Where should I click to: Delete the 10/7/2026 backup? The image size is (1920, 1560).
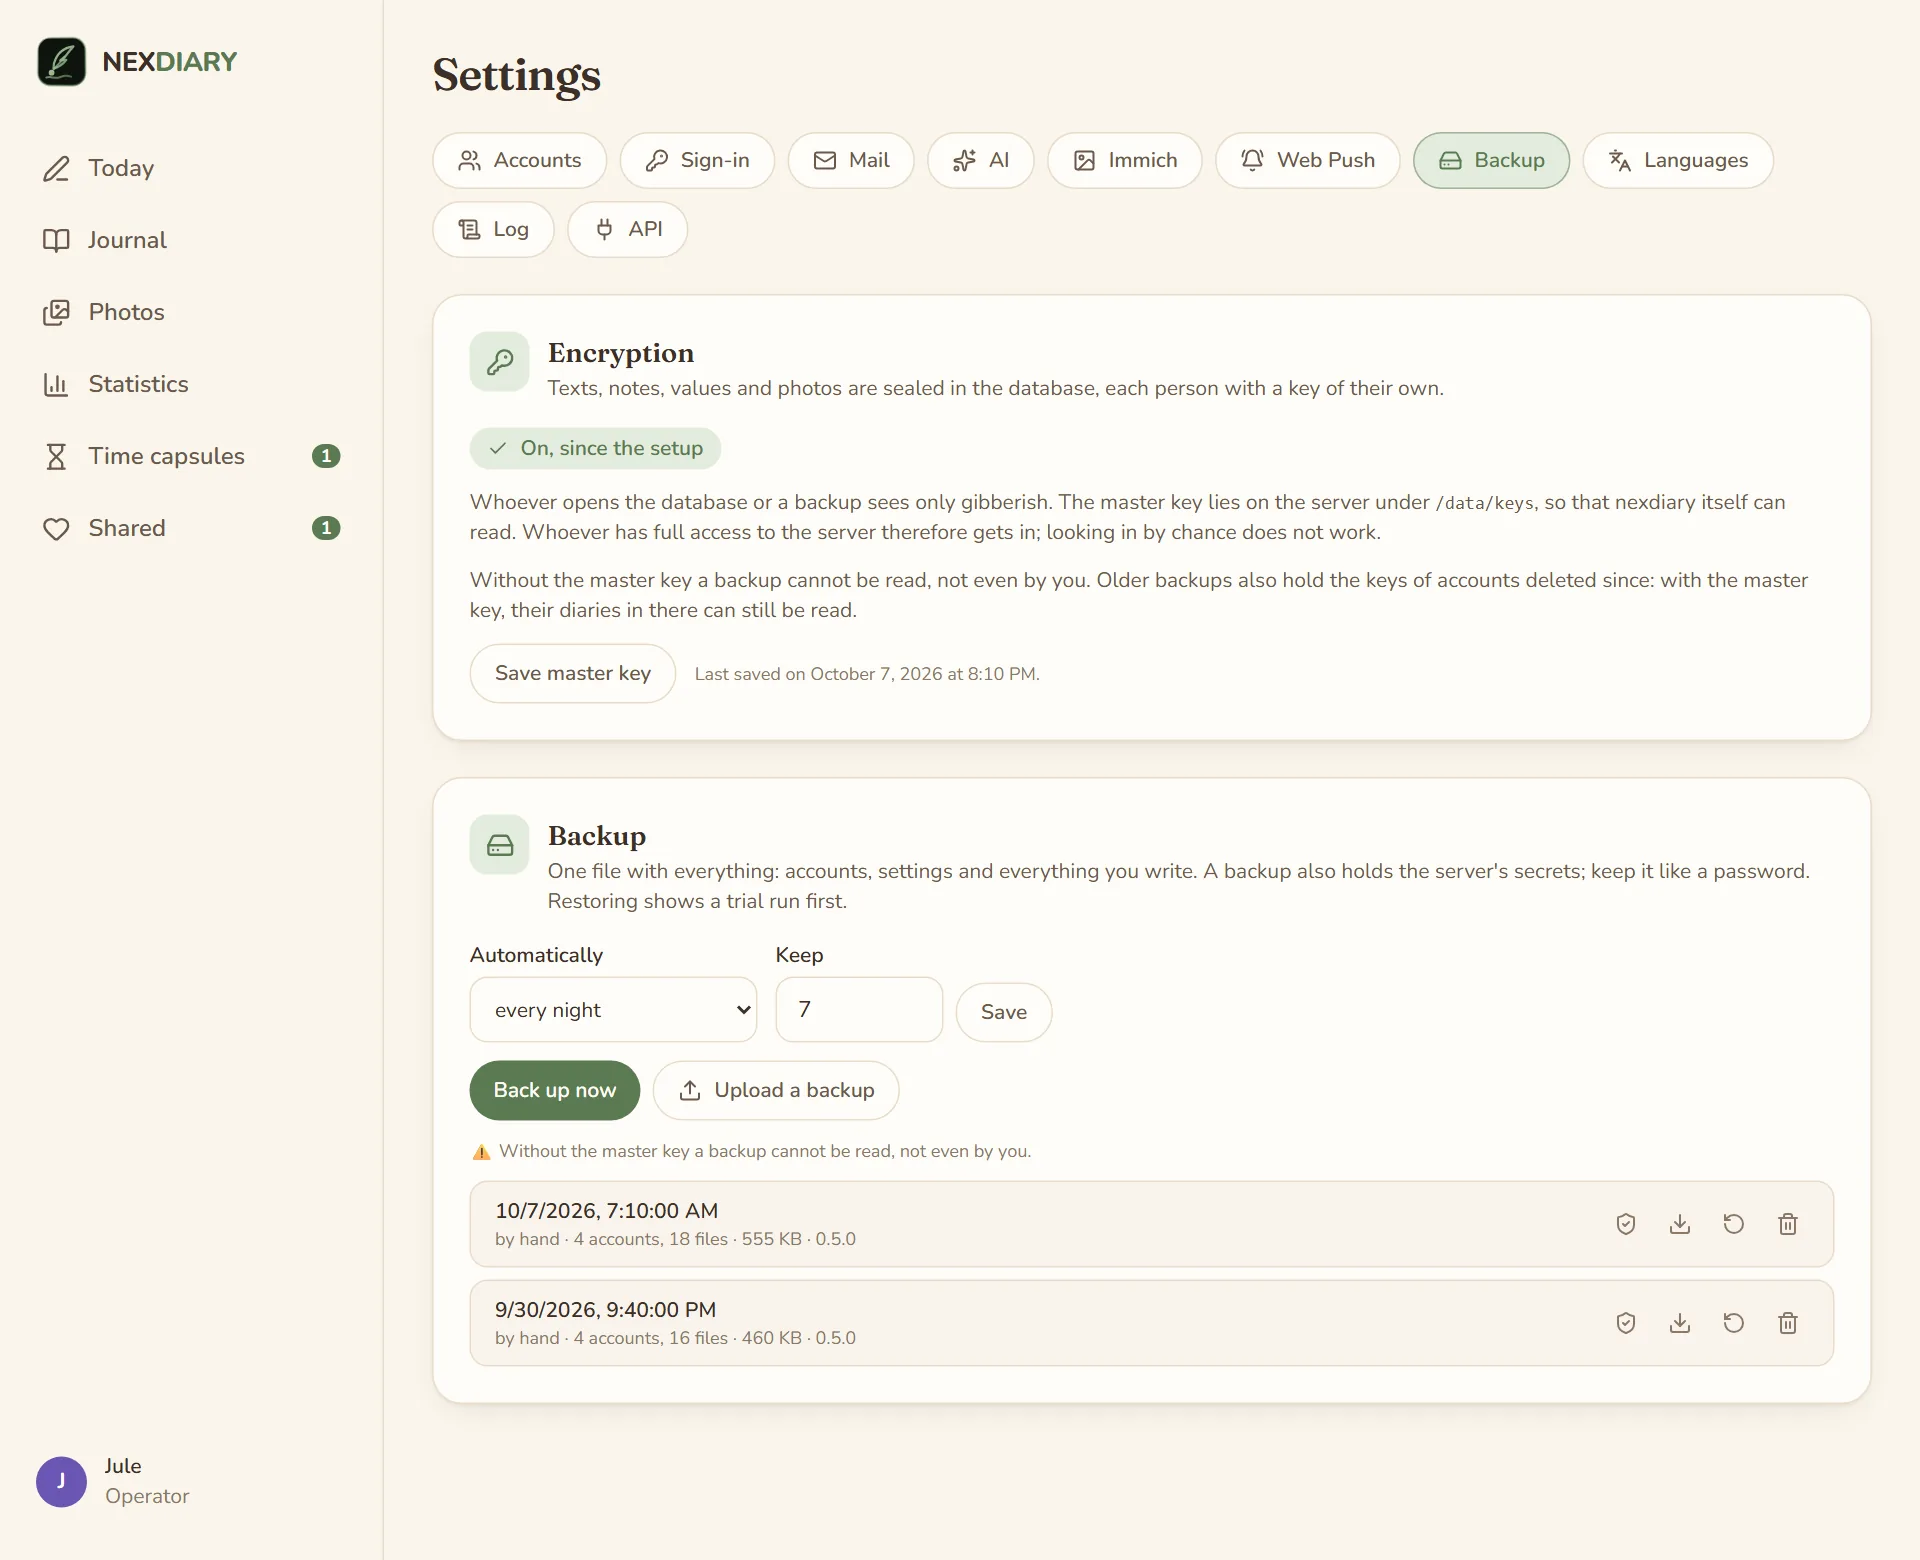1788,1224
